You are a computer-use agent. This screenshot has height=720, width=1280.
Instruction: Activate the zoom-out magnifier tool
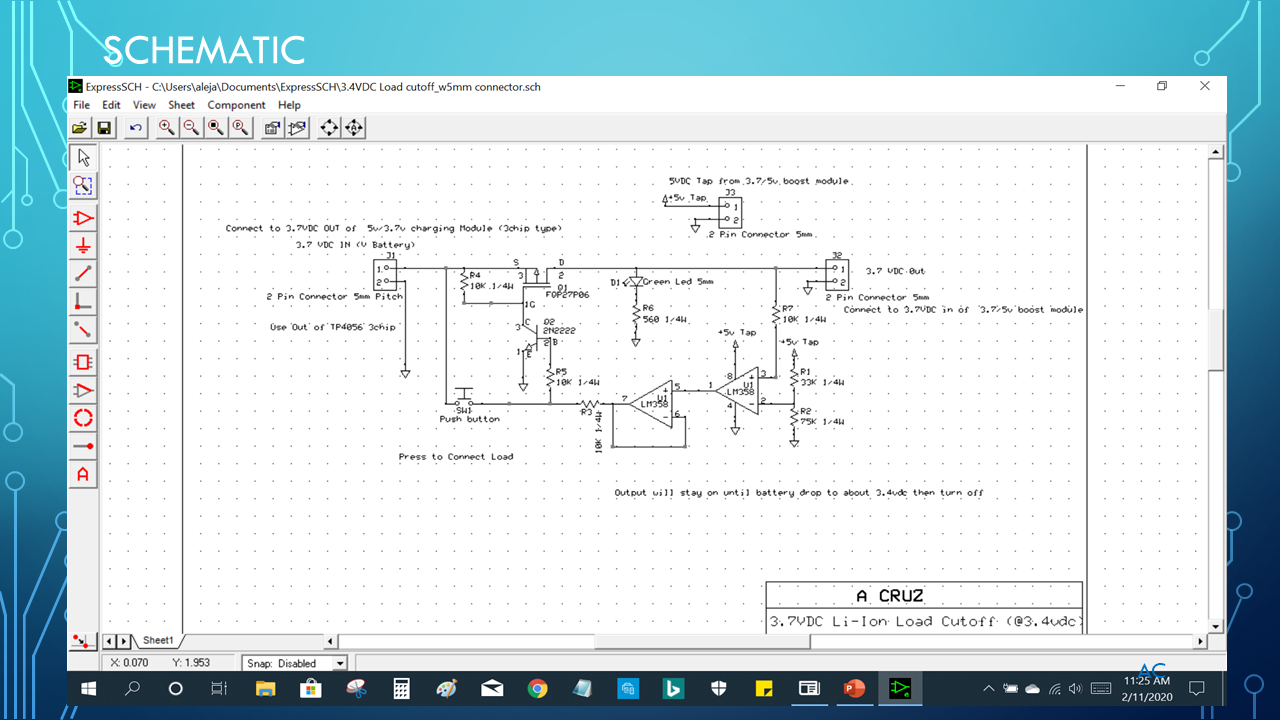click(190, 127)
